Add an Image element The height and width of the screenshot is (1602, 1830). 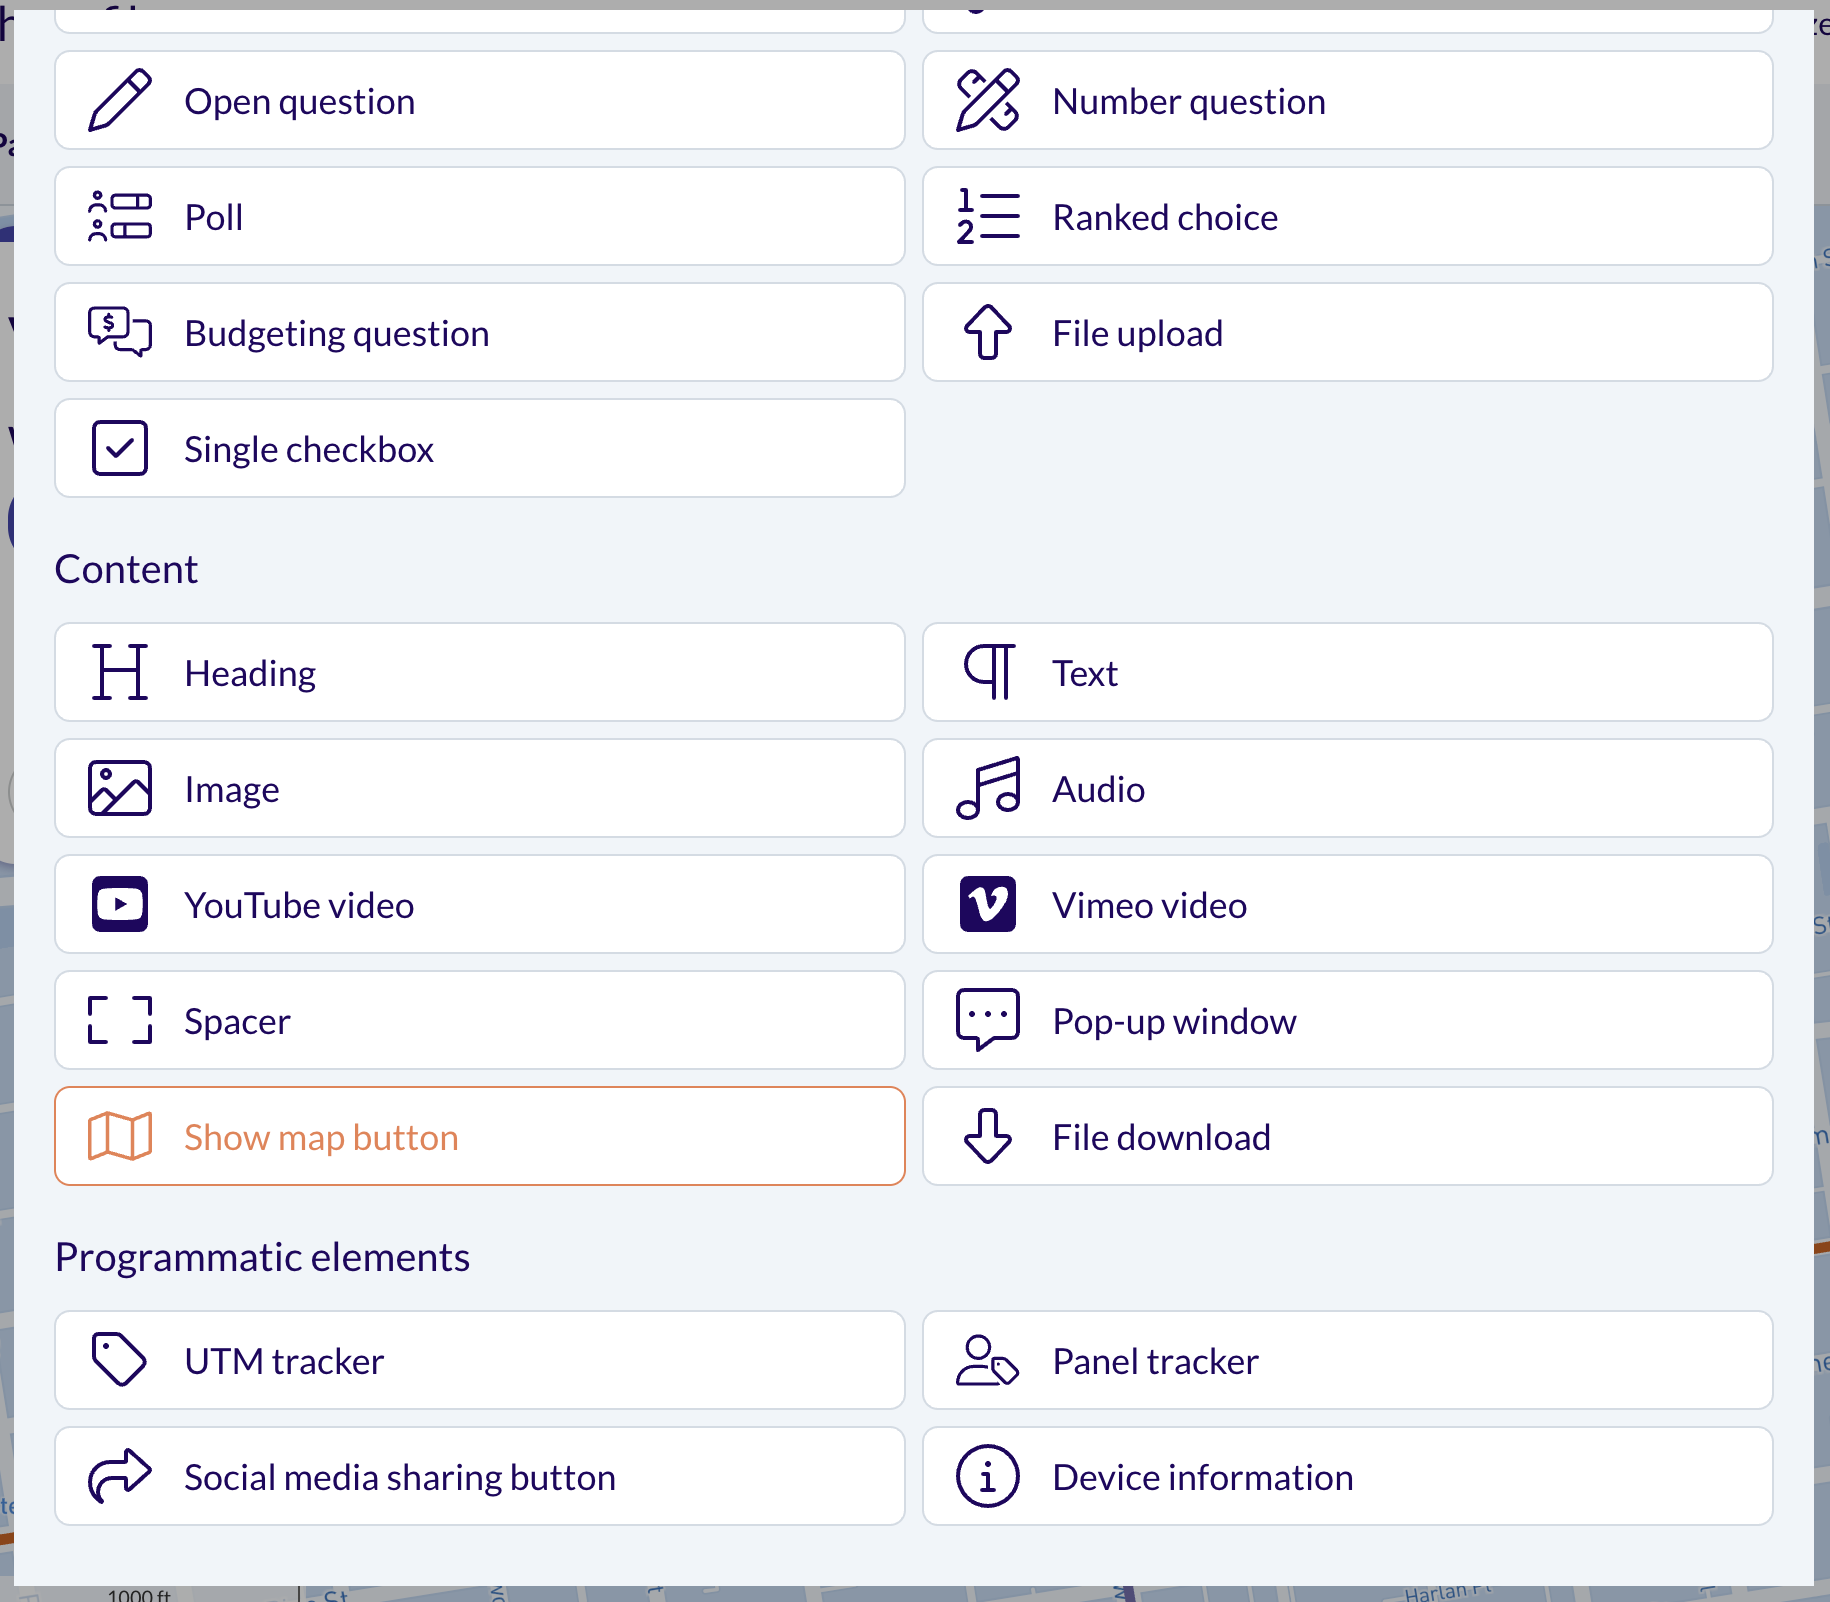(x=480, y=789)
